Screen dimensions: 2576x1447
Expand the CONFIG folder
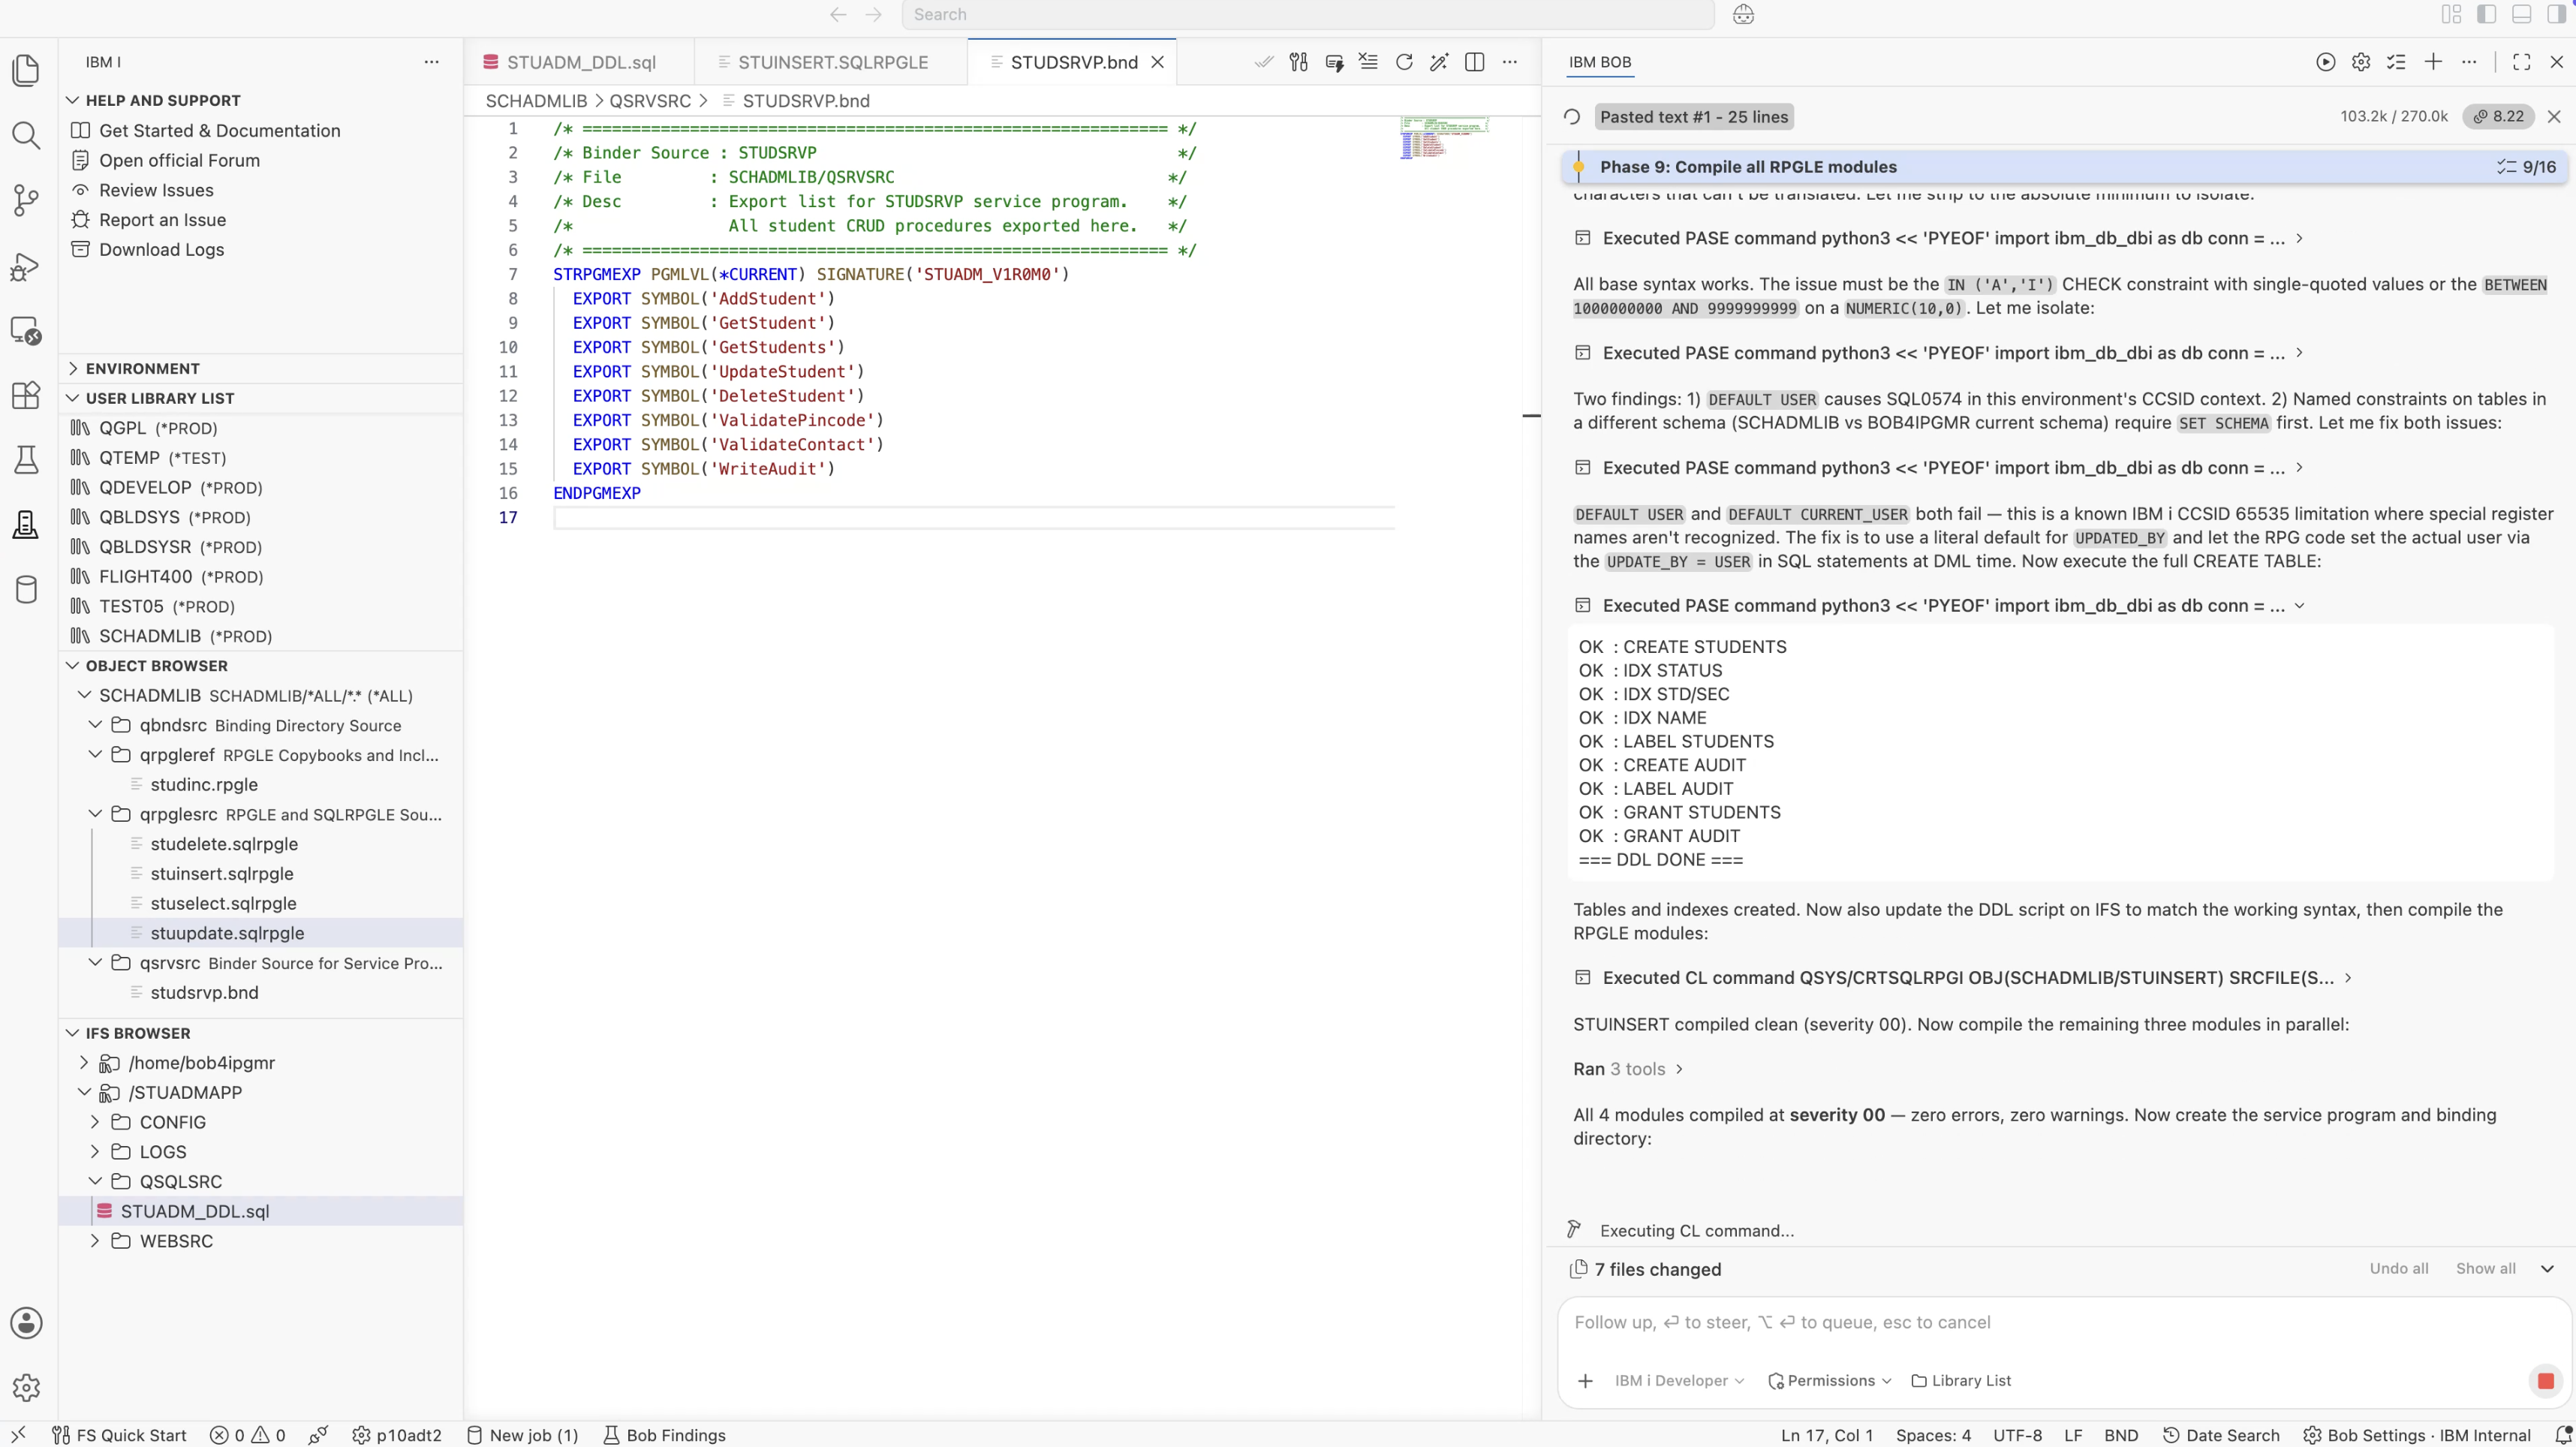point(95,1122)
